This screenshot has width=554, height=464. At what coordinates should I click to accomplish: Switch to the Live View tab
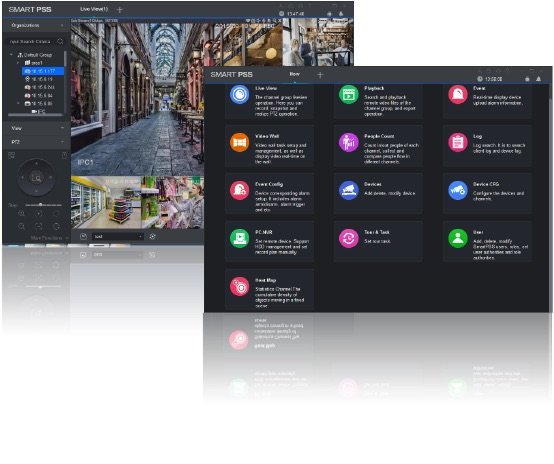94,9
